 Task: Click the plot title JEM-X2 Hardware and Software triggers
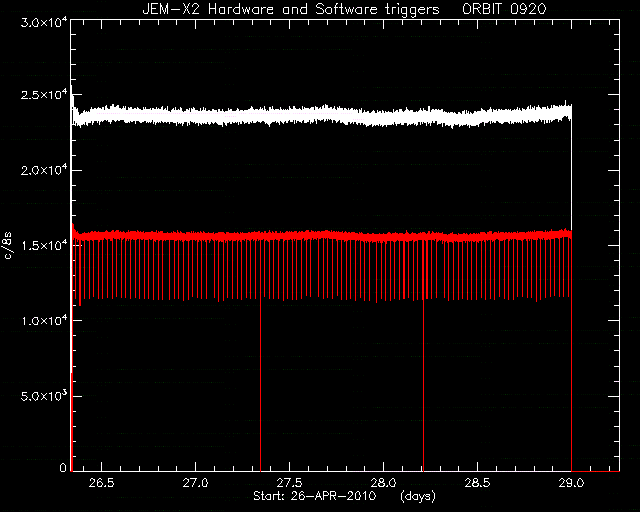pyautogui.click(x=291, y=9)
